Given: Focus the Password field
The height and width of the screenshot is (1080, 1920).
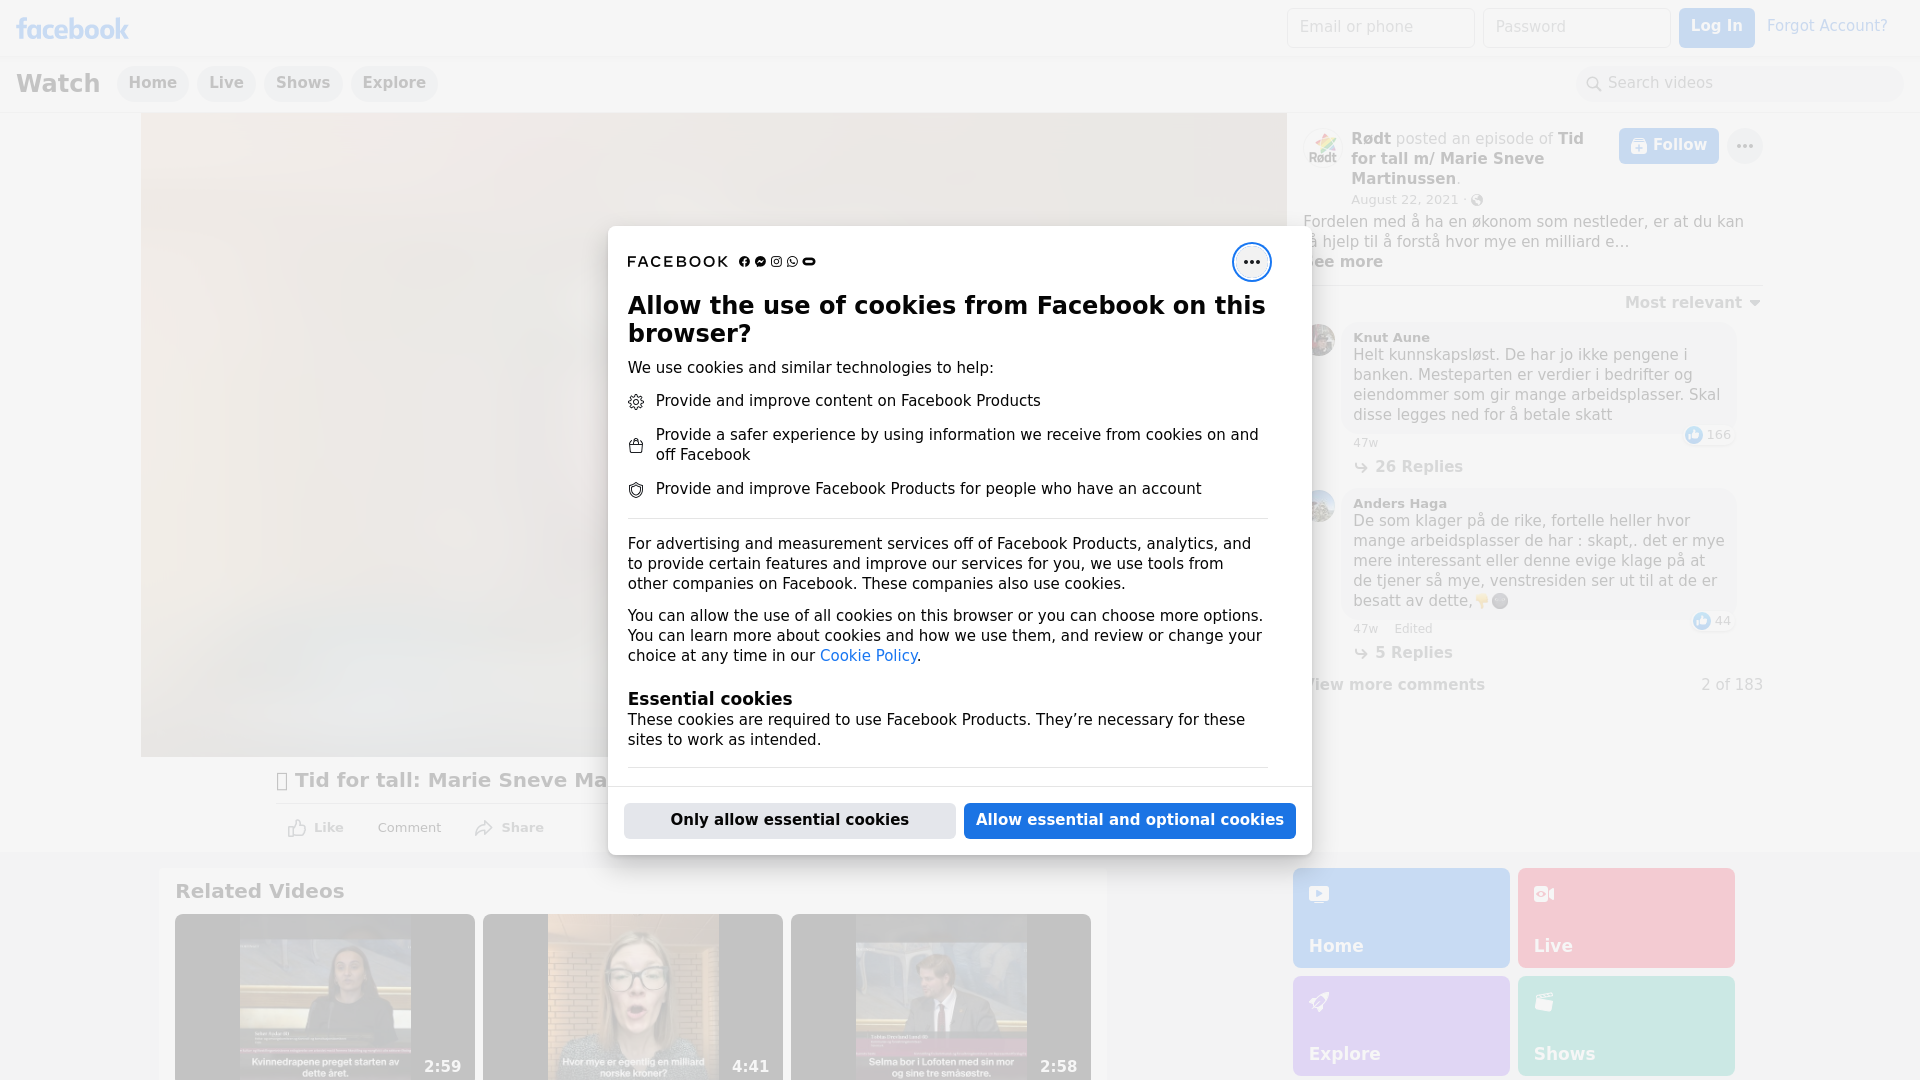Looking at the screenshot, I should point(1576,27).
